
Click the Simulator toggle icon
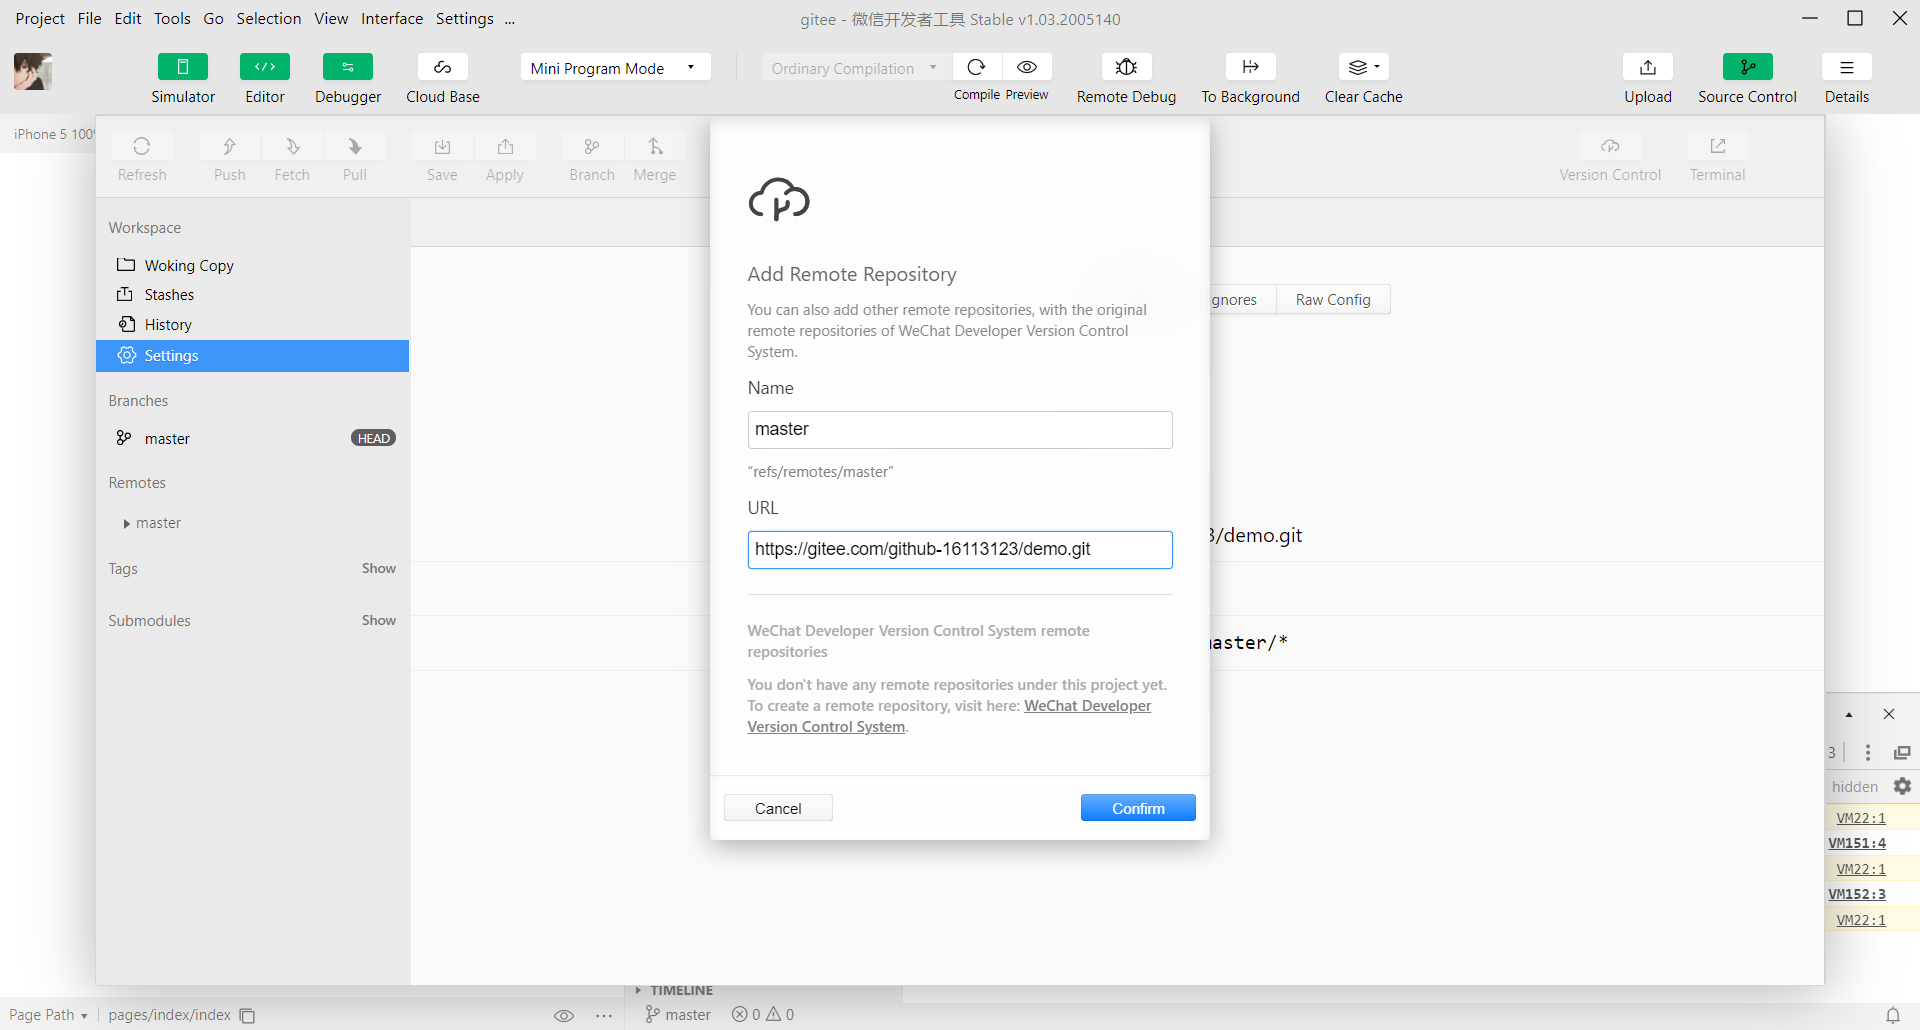point(183,67)
